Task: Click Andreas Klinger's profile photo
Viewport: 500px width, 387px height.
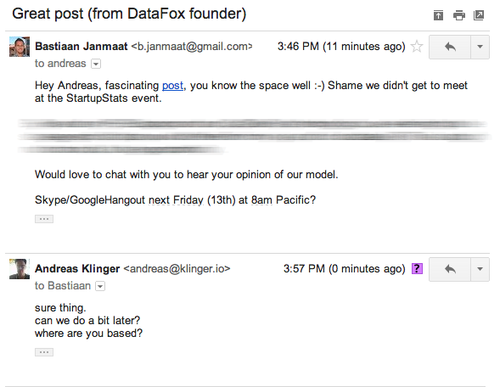Action: click(x=19, y=269)
